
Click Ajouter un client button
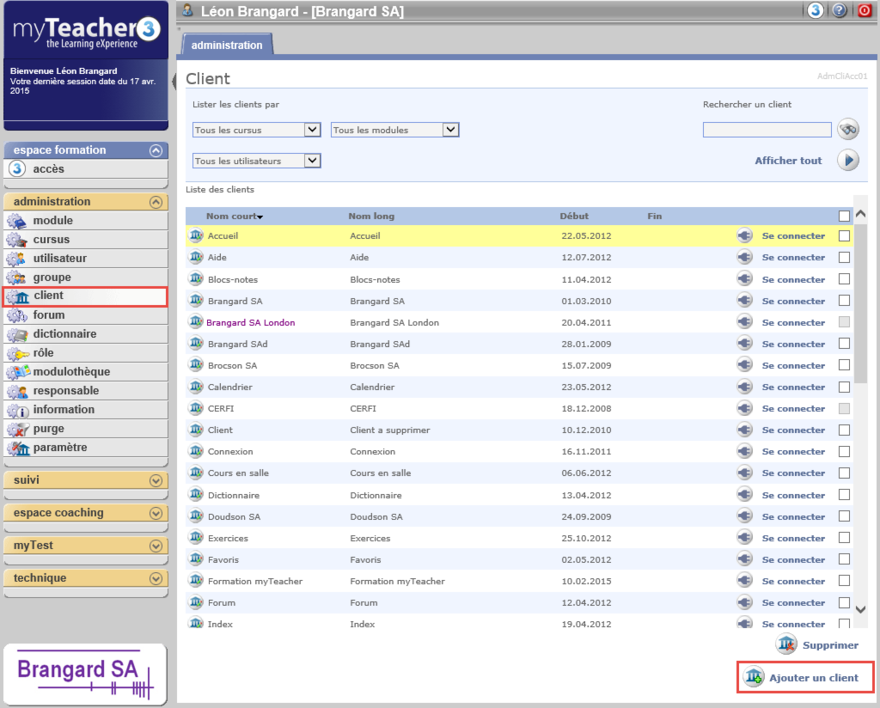(x=804, y=678)
